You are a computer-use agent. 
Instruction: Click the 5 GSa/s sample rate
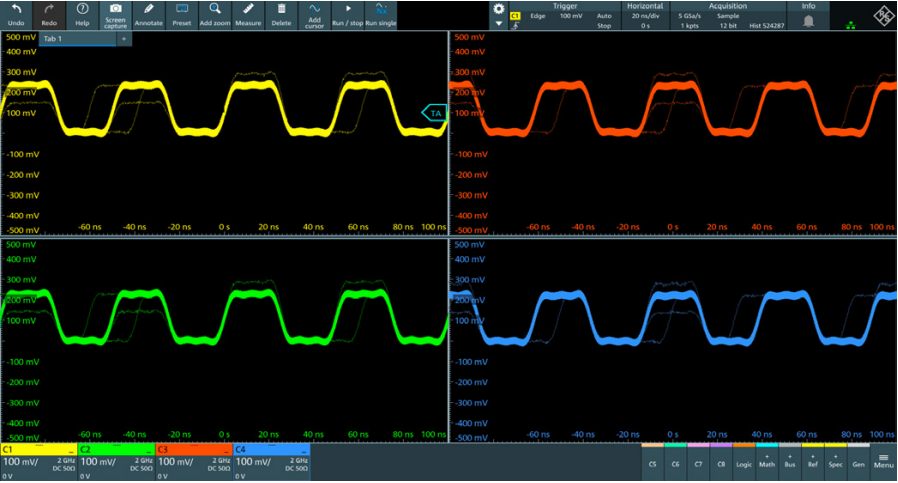pos(690,16)
